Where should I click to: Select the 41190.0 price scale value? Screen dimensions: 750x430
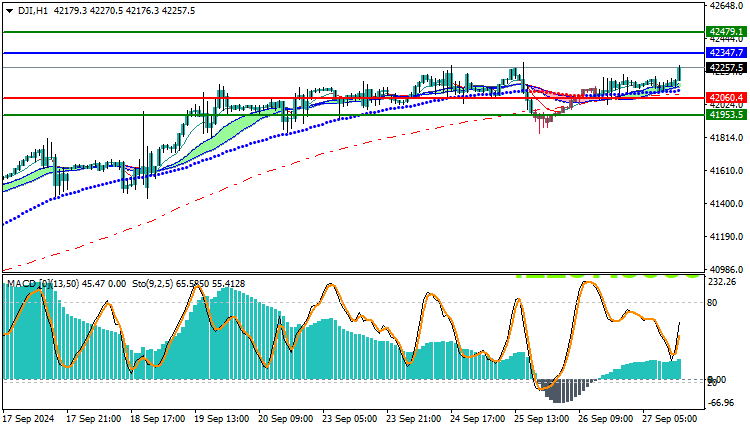coord(726,237)
